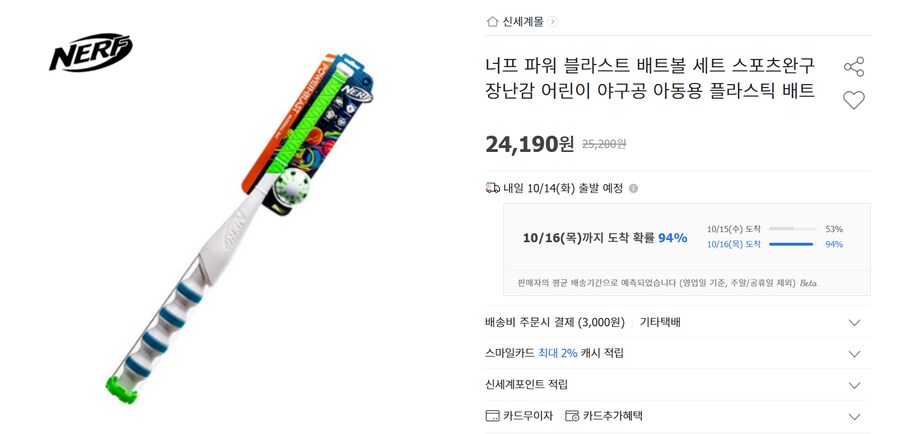The height and width of the screenshot is (434, 900).
Task: Click the 카드무이자 card icon
Action: point(492,416)
